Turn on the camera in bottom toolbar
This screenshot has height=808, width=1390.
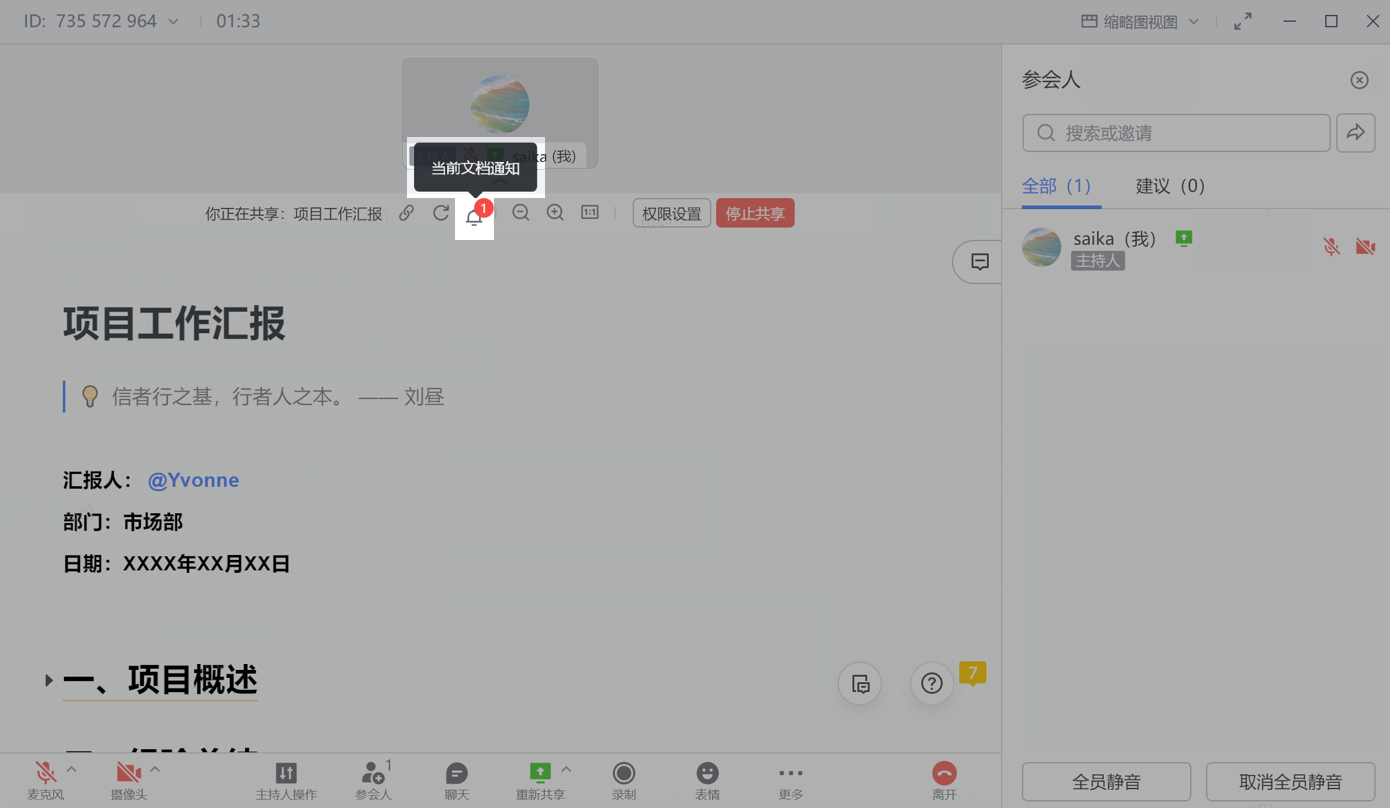pyautogui.click(x=128, y=780)
